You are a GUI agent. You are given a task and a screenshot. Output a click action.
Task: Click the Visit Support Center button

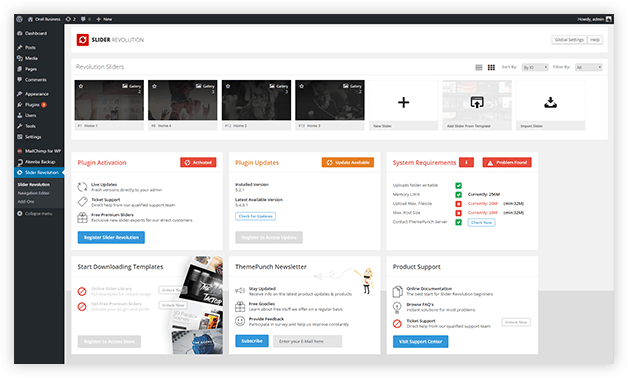point(420,341)
